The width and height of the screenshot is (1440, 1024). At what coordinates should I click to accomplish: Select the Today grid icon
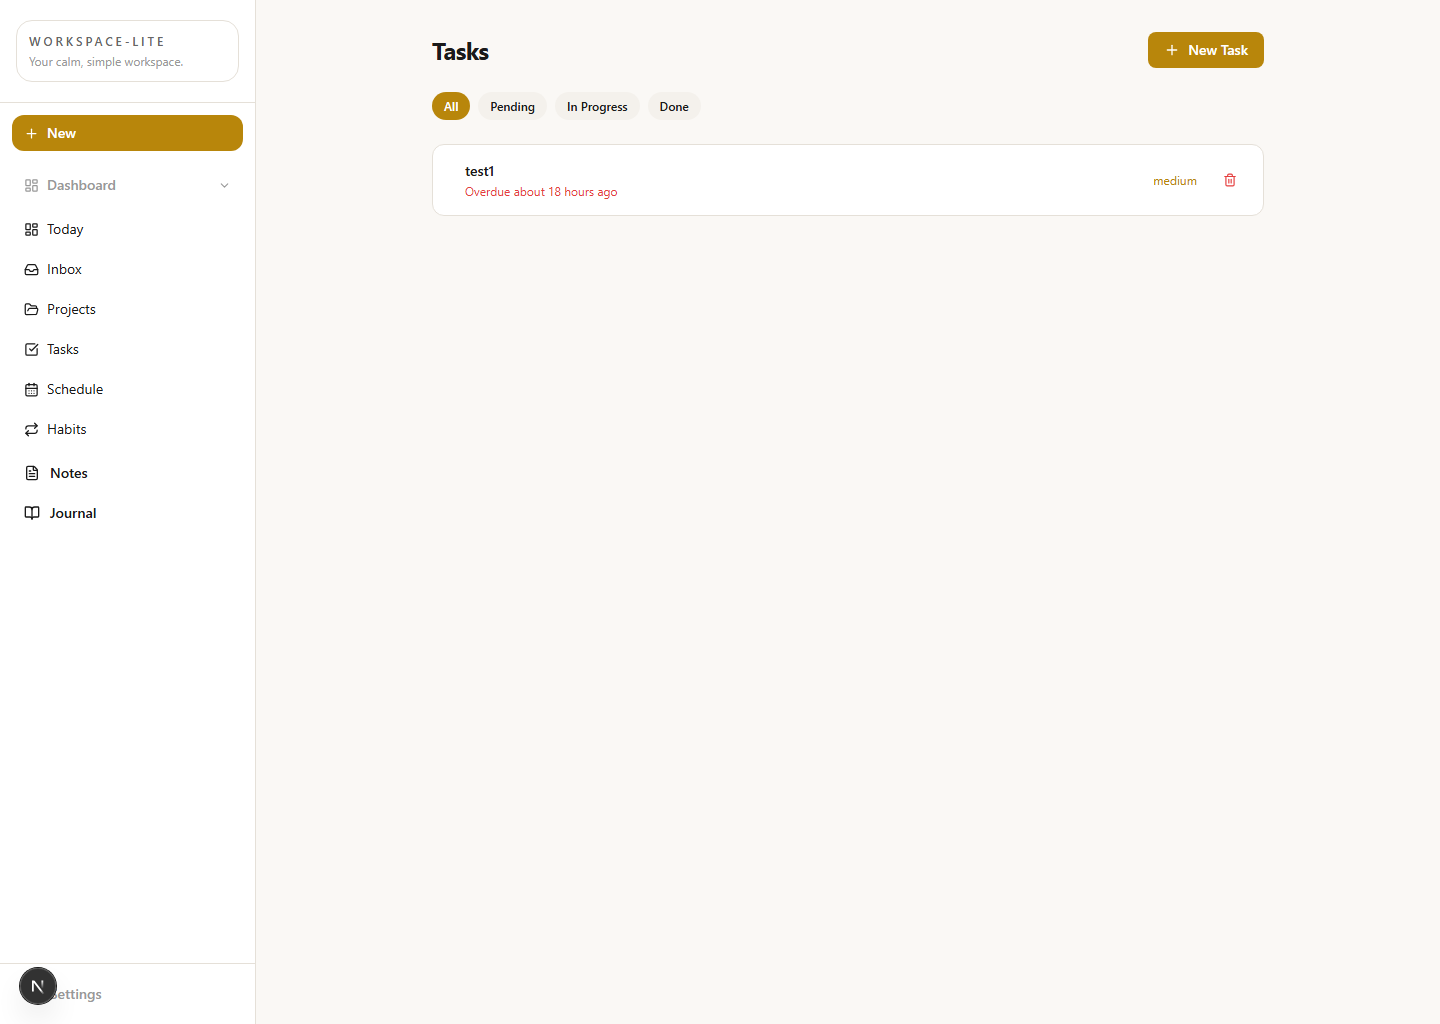[32, 229]
